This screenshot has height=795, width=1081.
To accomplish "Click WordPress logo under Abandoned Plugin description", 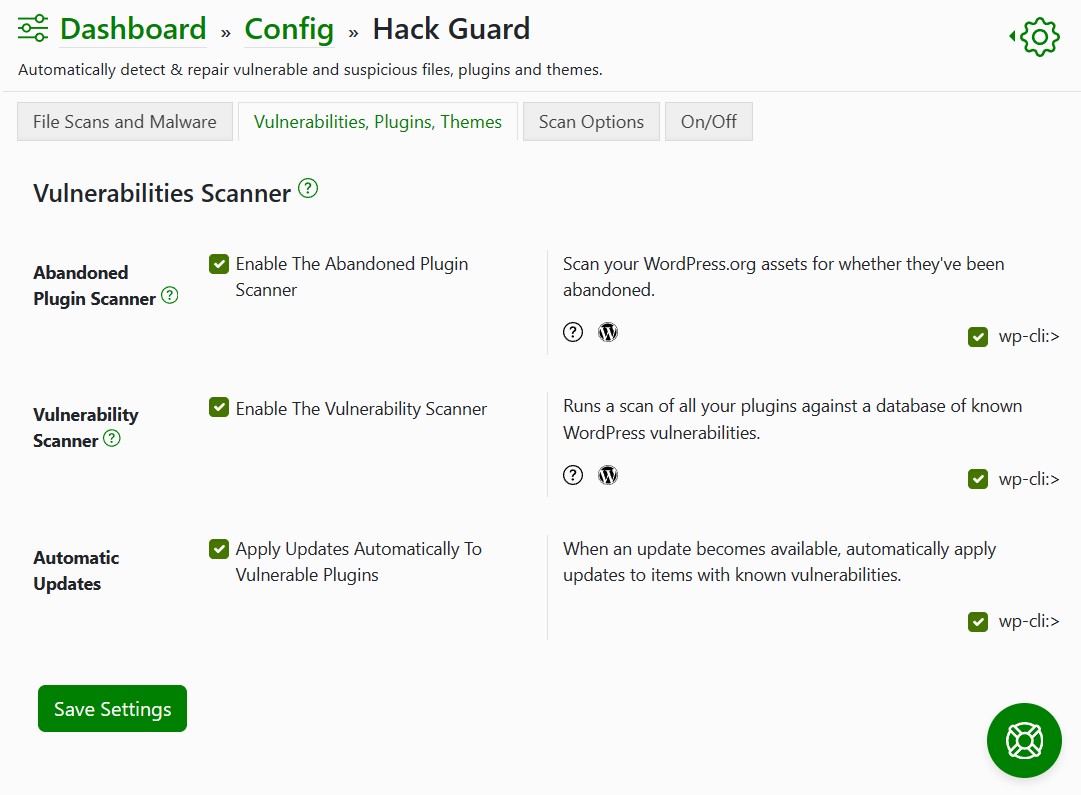I will (608, 332).
